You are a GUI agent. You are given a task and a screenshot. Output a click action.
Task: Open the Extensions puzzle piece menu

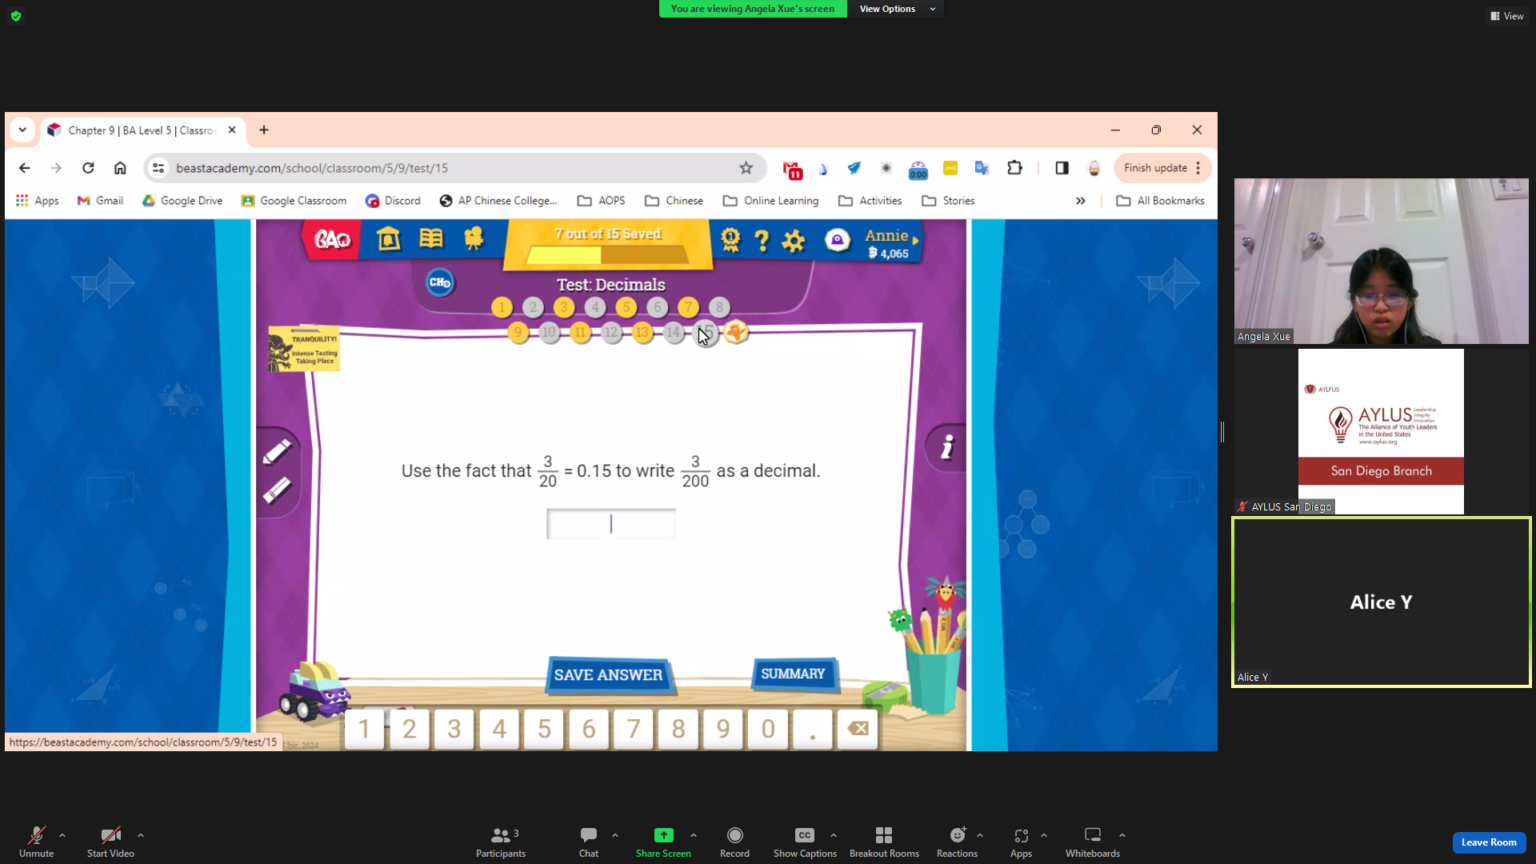click(x=1015, y=168)
